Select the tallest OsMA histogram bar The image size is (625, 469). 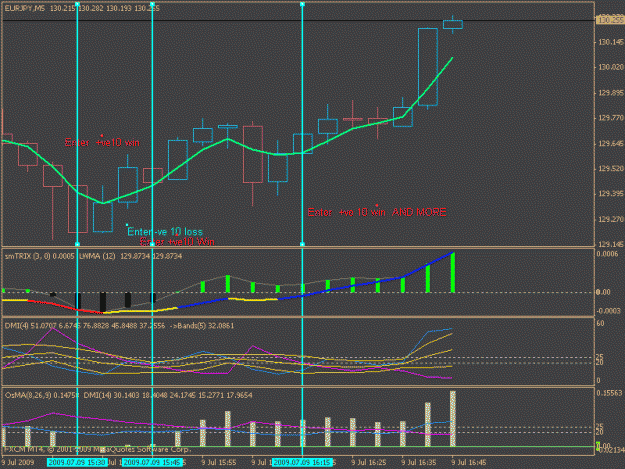(x=453, y=418)
